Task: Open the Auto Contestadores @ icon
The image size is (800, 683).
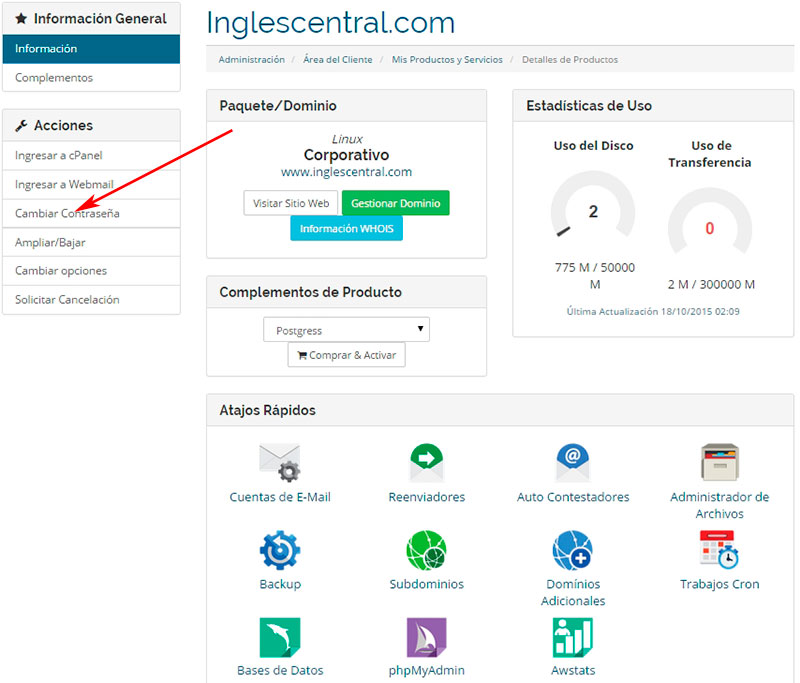Action: [573, 463]
